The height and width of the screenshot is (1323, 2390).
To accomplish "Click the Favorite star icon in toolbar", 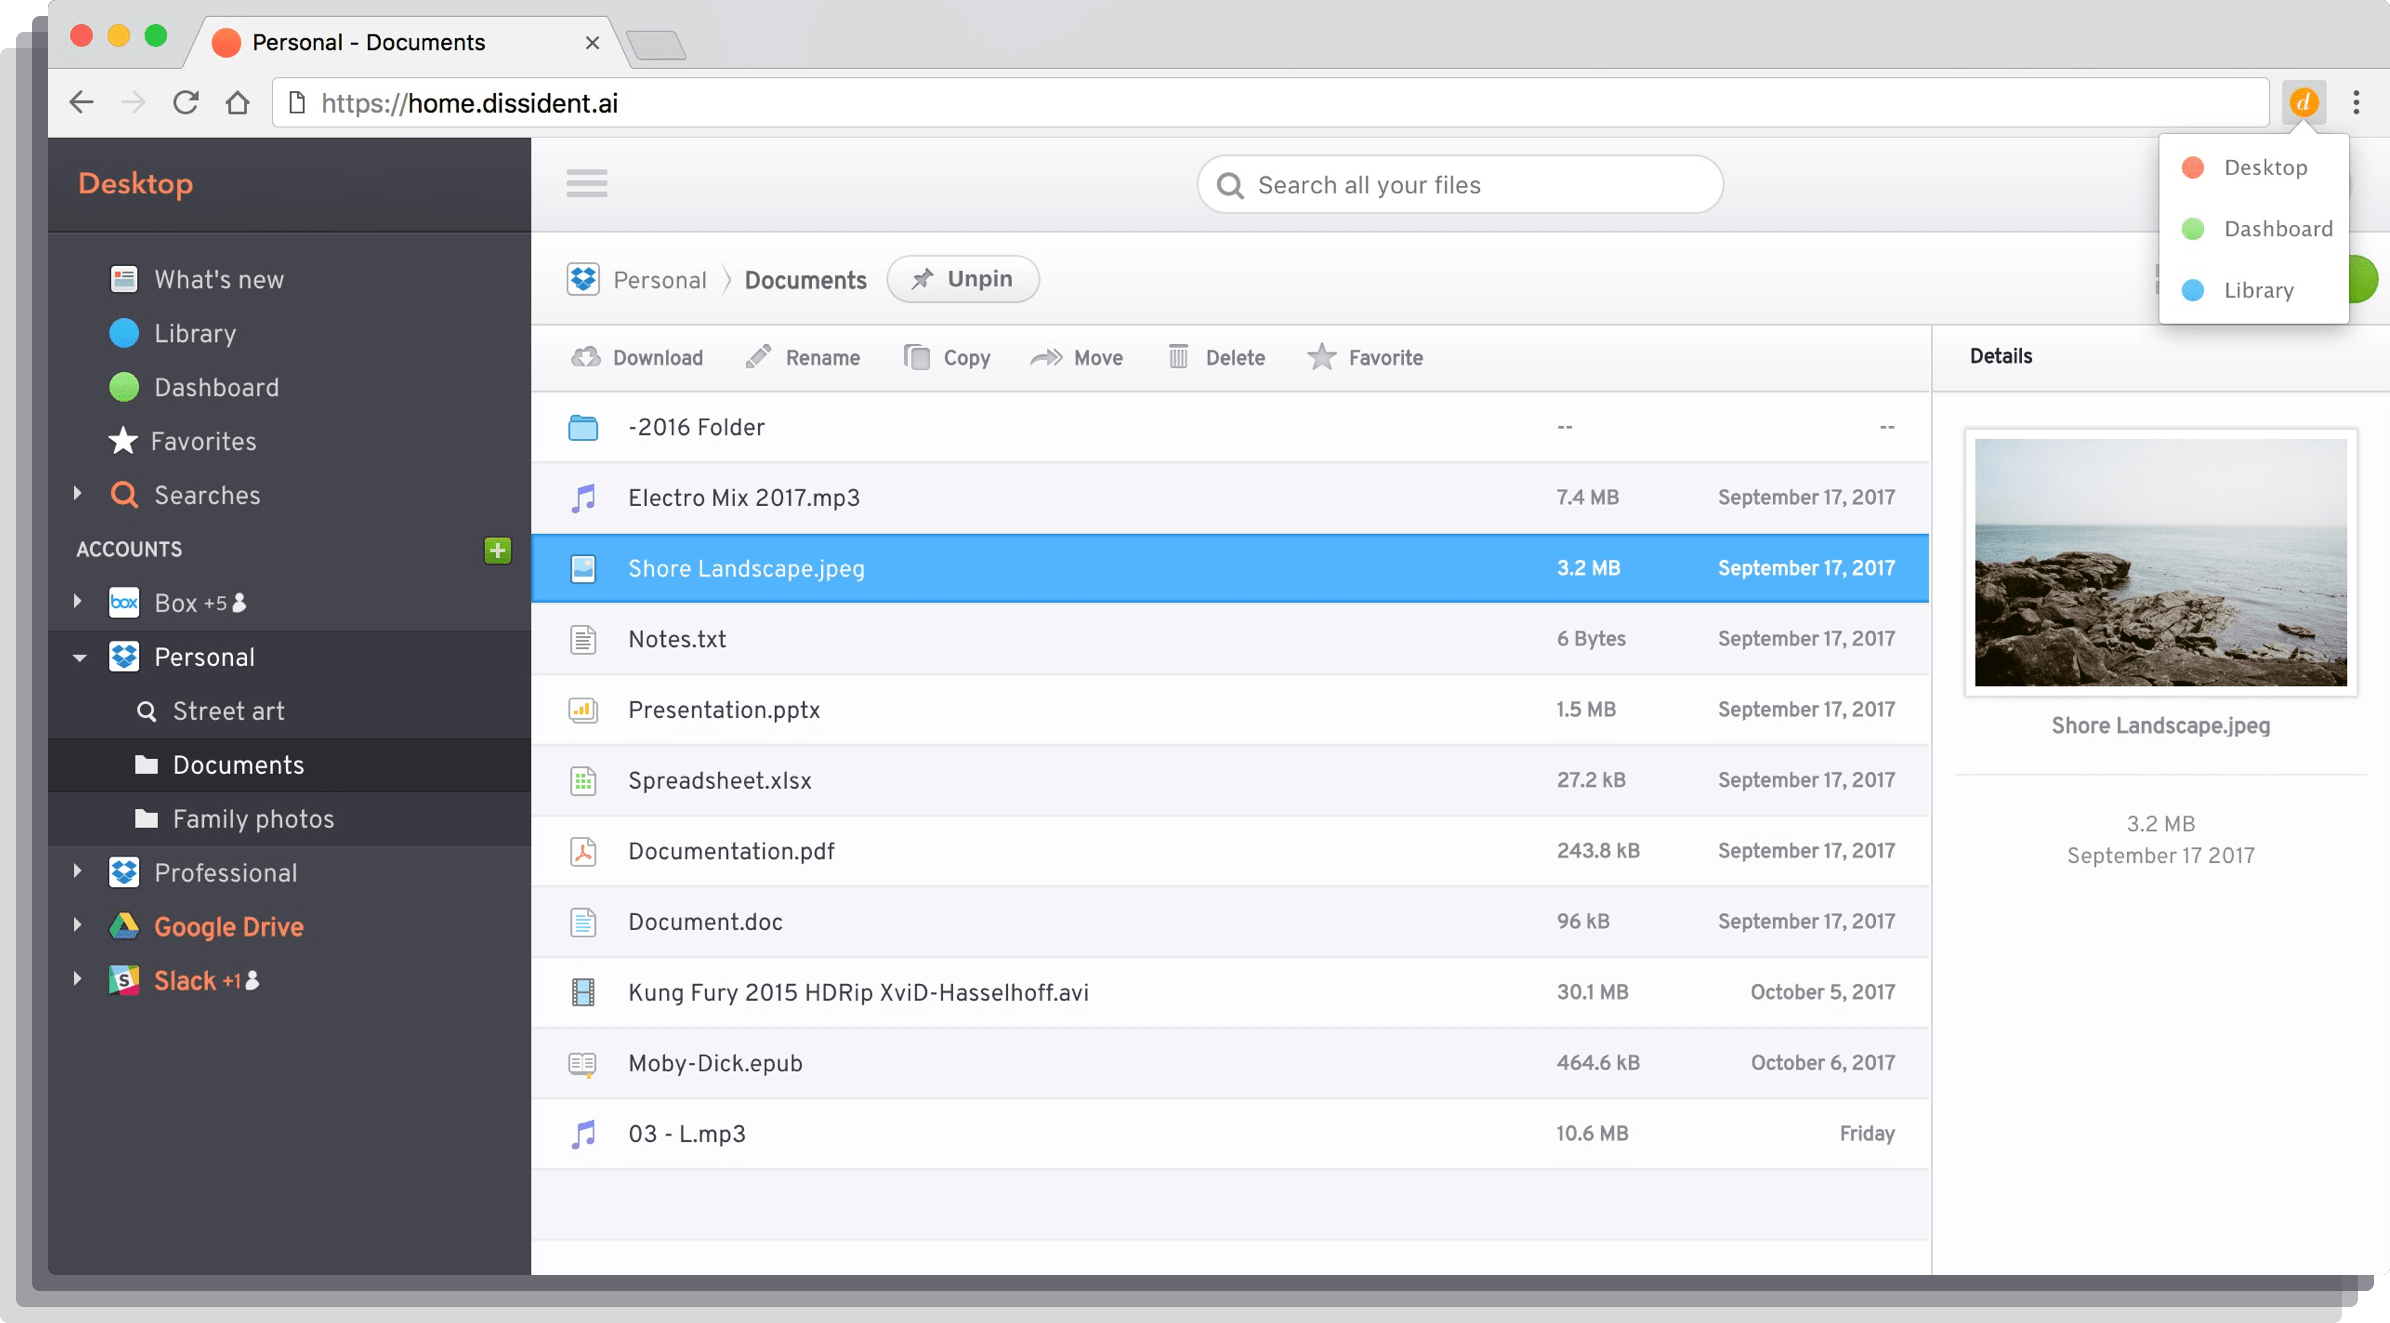I will click(x=1321, y=357).
